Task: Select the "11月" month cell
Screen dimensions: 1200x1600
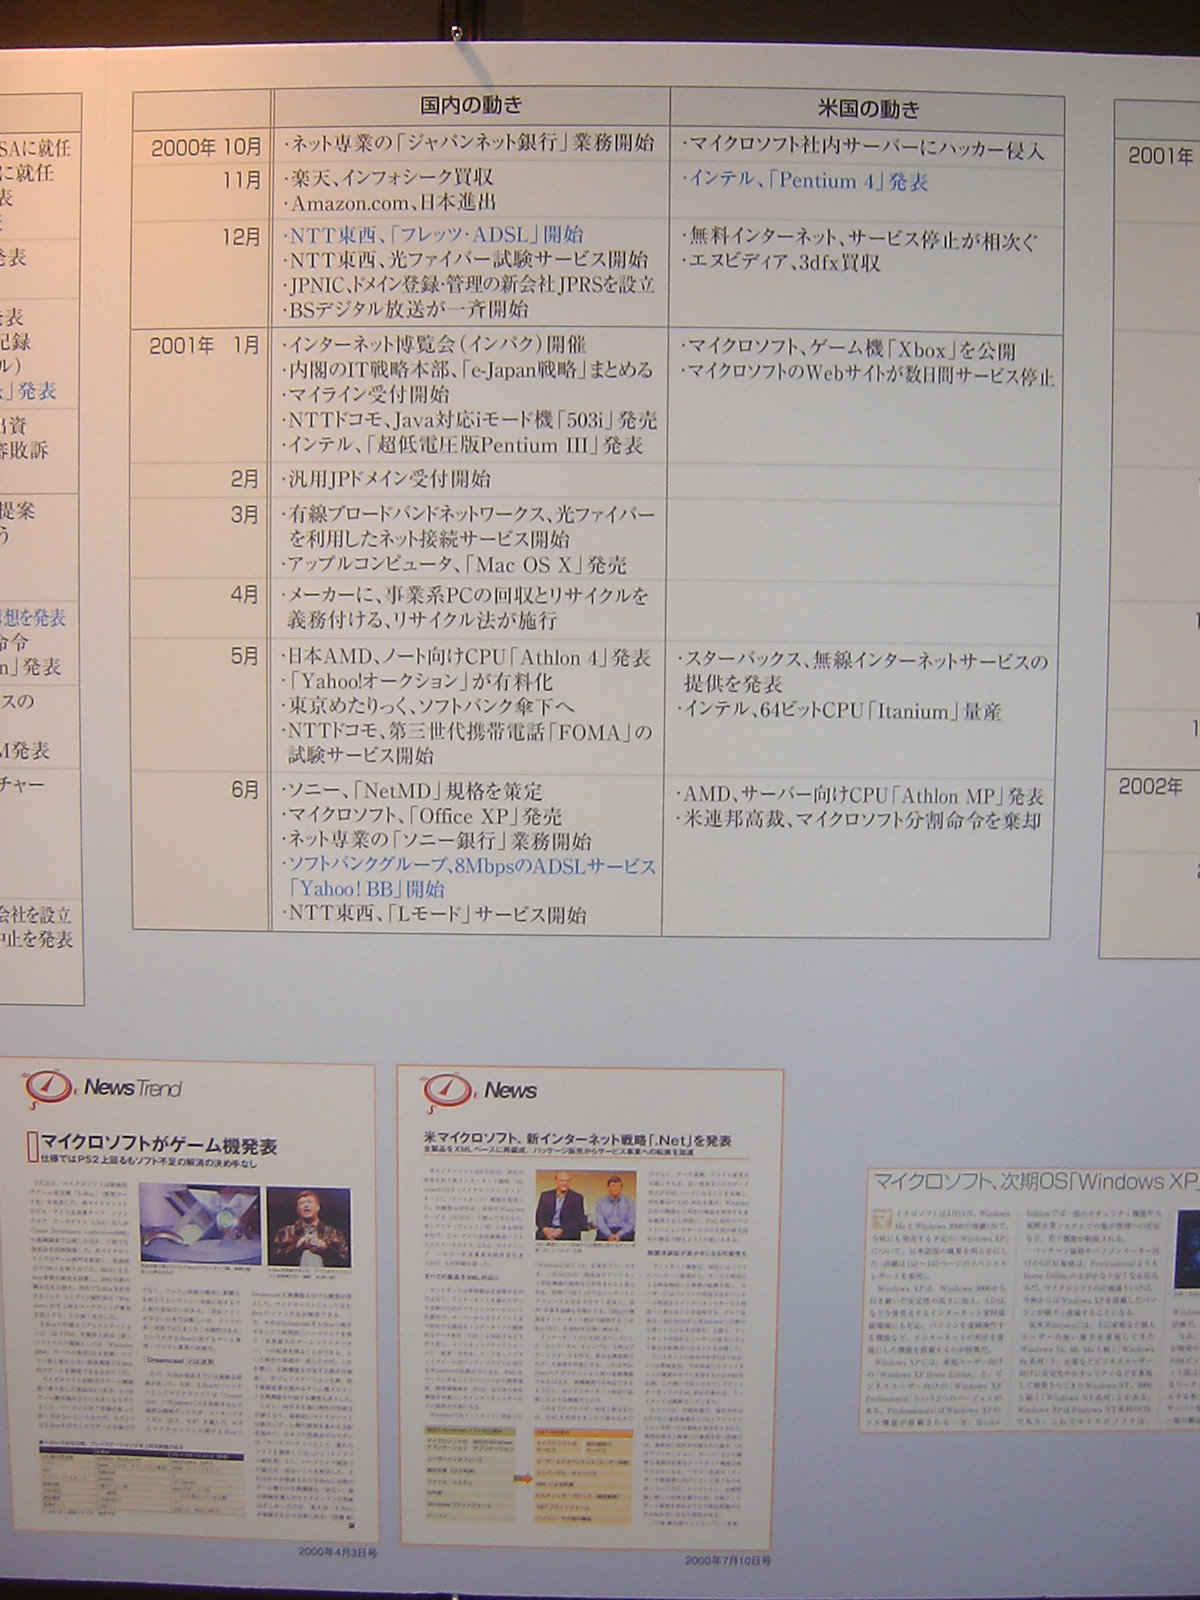Action: (x=241, y=180)
